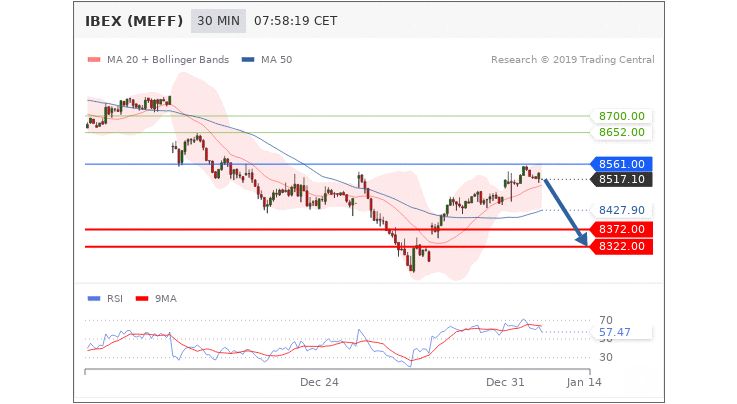The height and width of the screenshot is (404, 737).
Task: Click the RSI 70 level label
Action: pyautogui.click(x=606, y=320)
